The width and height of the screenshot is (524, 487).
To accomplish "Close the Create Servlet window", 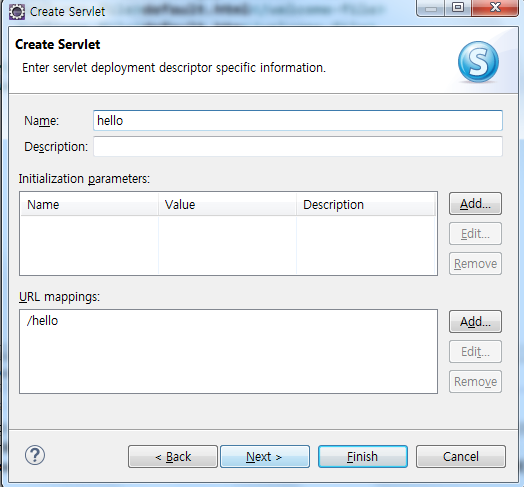I will tap(495, 7).
